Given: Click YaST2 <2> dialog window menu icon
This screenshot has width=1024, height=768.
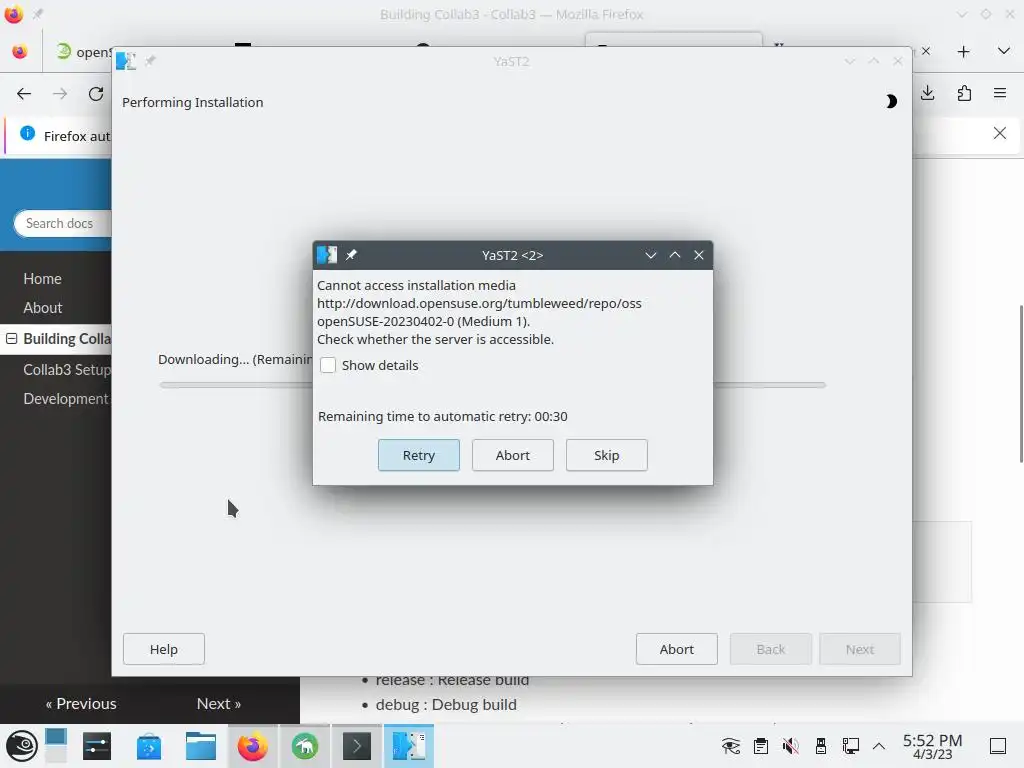Looking at the screenshot, I should 327,255.
